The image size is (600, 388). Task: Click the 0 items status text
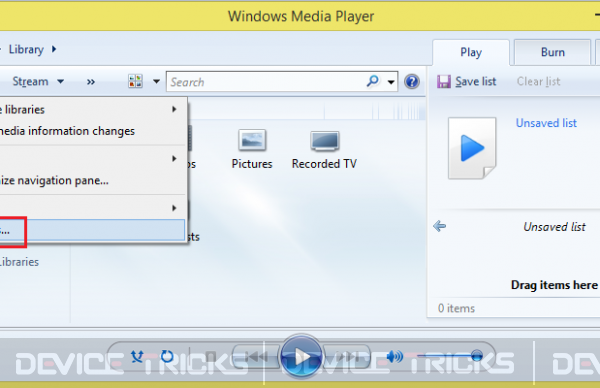click(x=456, y=308)
